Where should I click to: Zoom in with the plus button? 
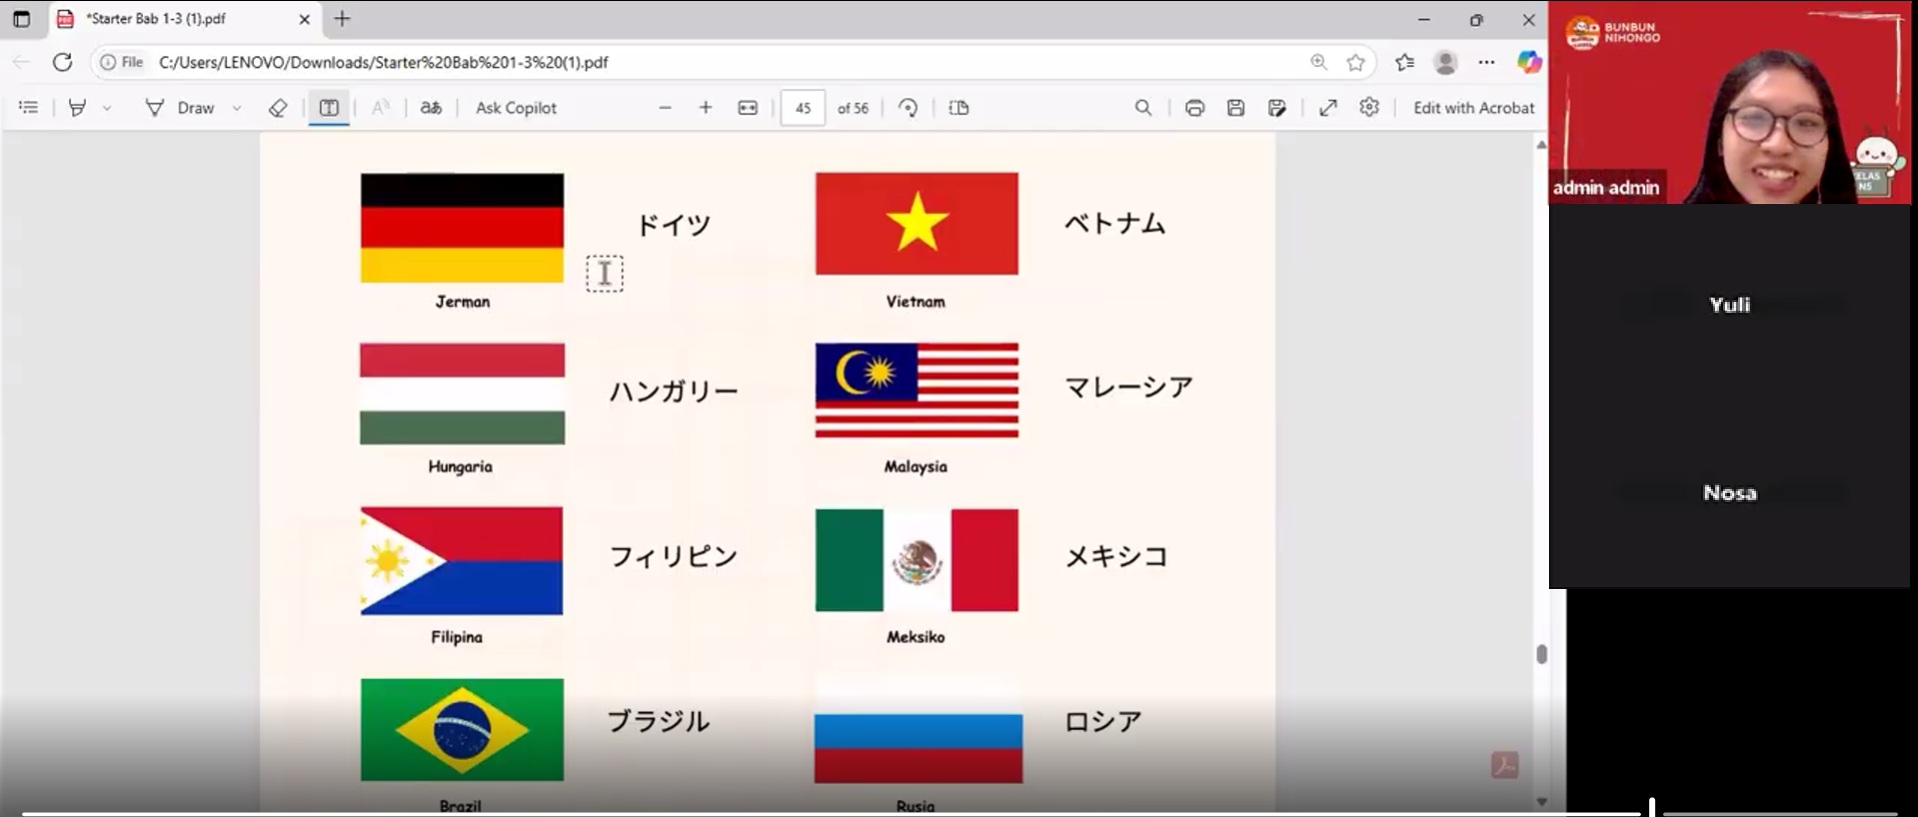click(706, 108)
